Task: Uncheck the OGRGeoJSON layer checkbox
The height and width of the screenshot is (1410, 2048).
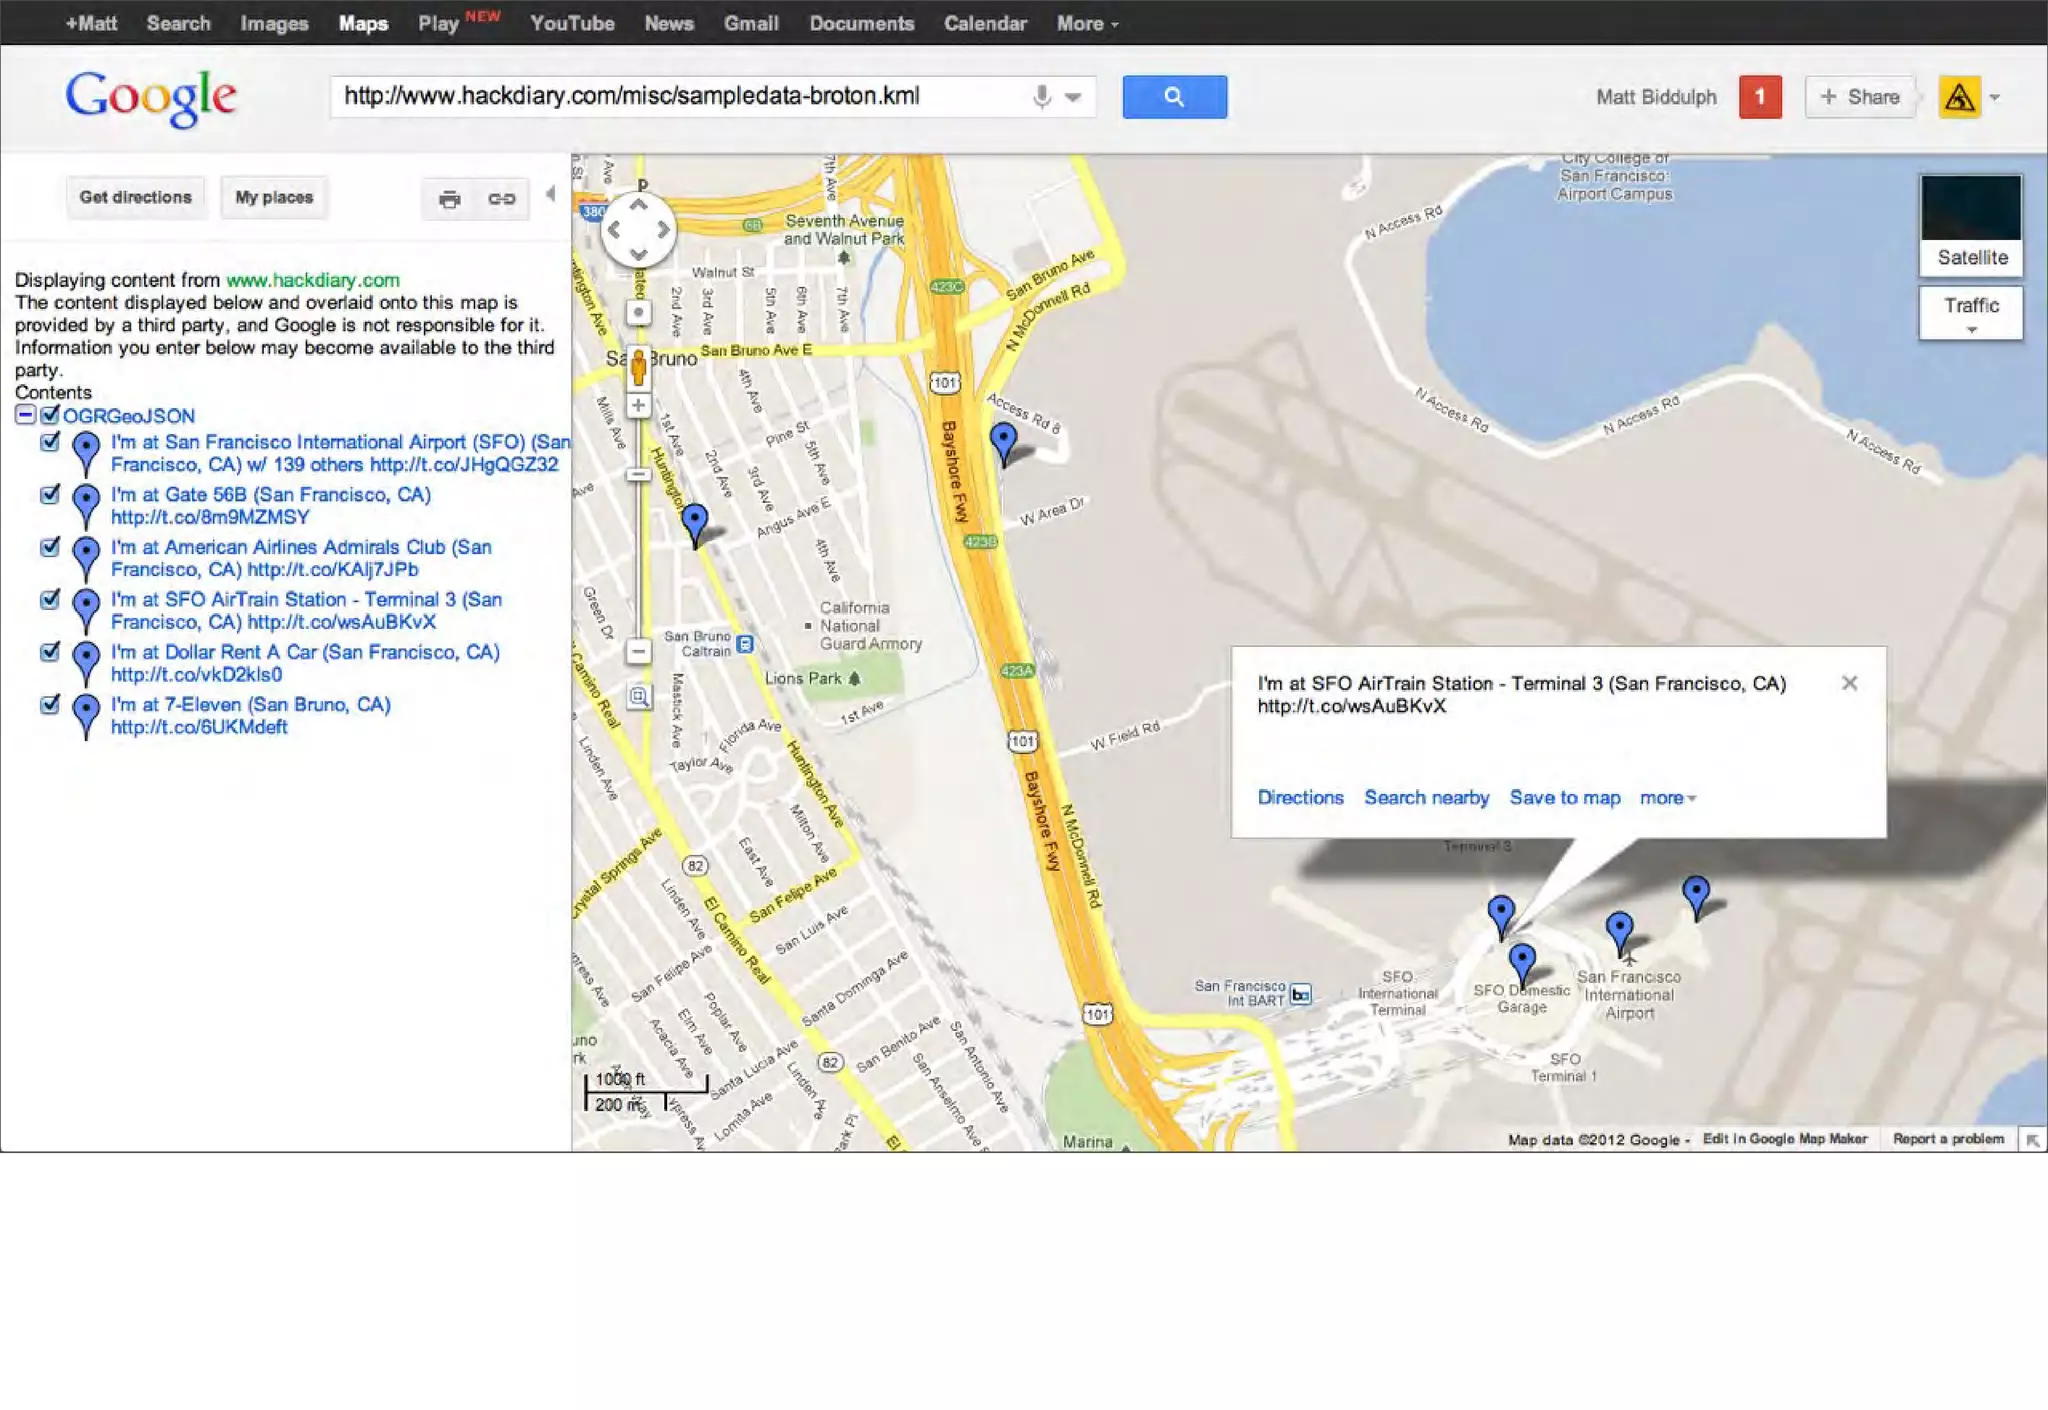Action: (50, 415)
